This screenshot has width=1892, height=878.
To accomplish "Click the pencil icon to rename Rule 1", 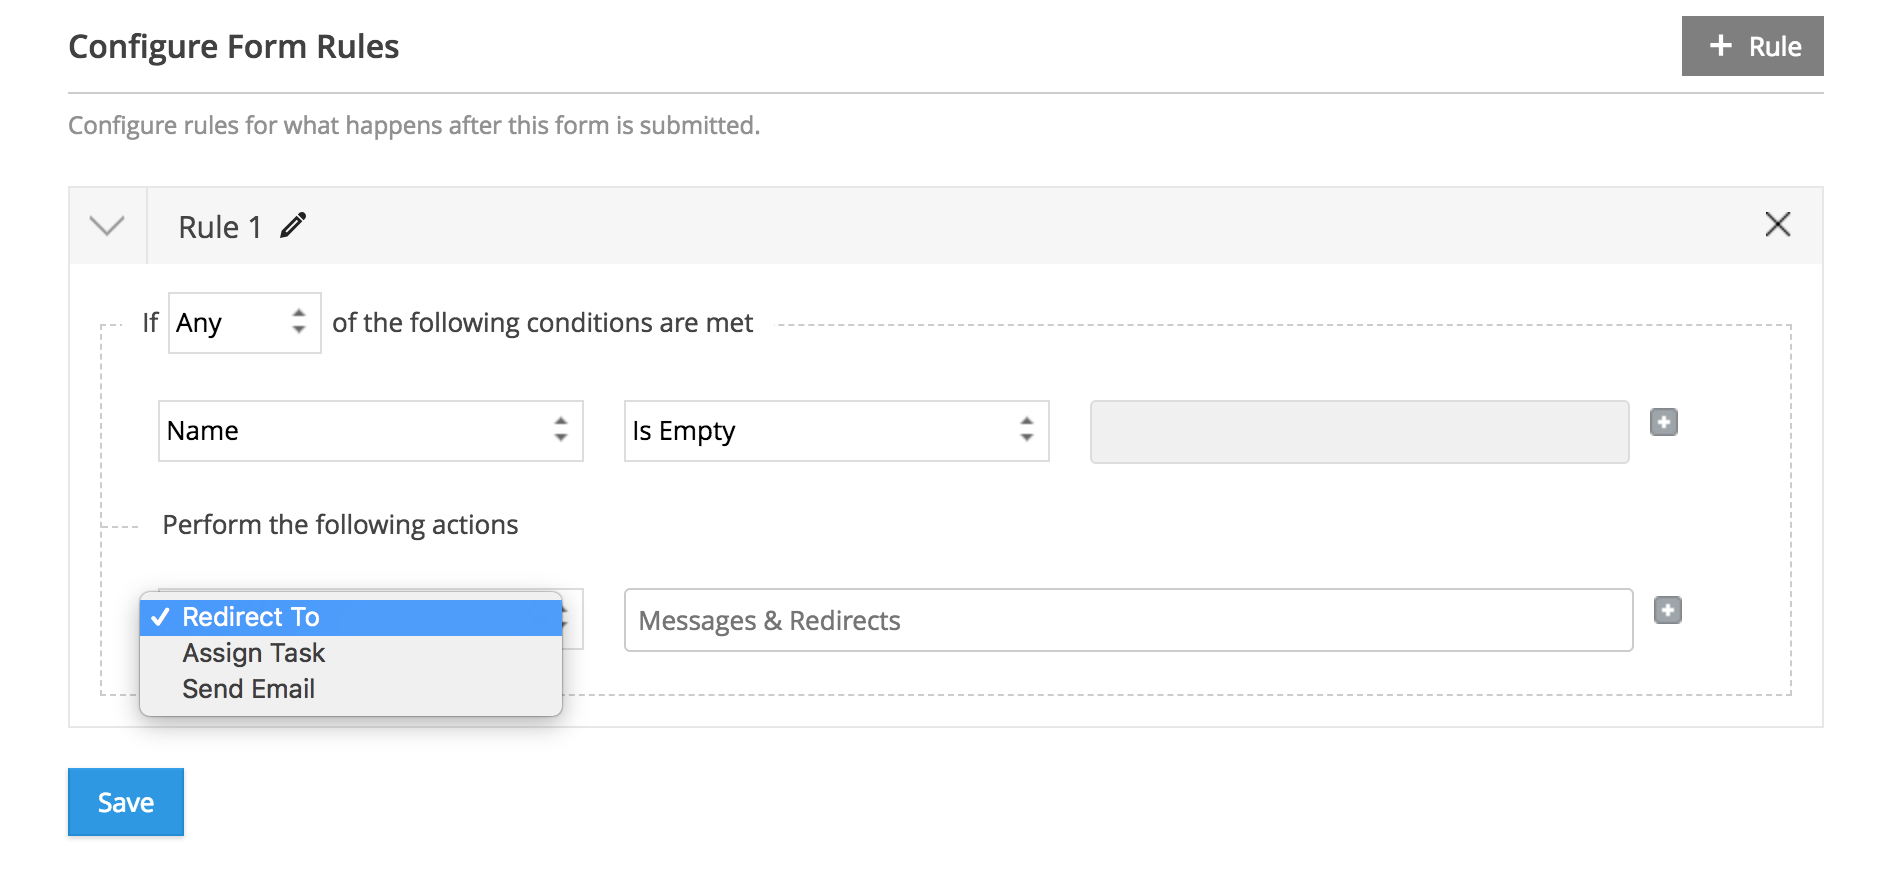I will pos(293,226).
